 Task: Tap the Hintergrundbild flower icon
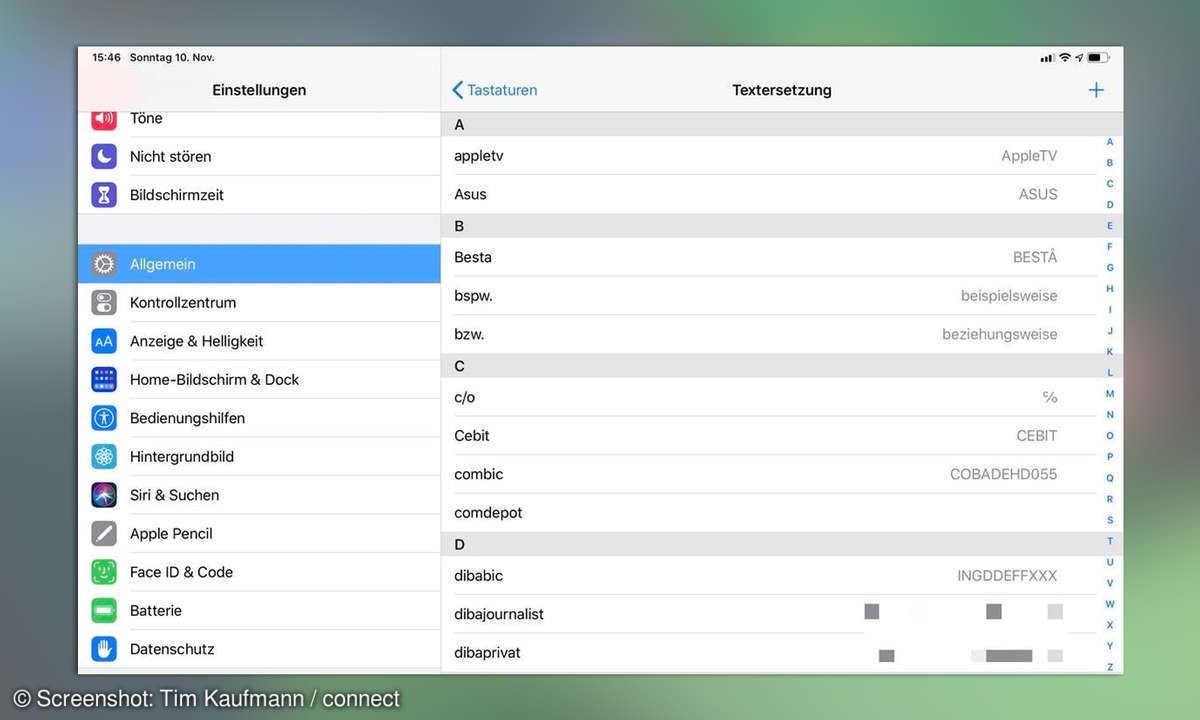point(104,456)
